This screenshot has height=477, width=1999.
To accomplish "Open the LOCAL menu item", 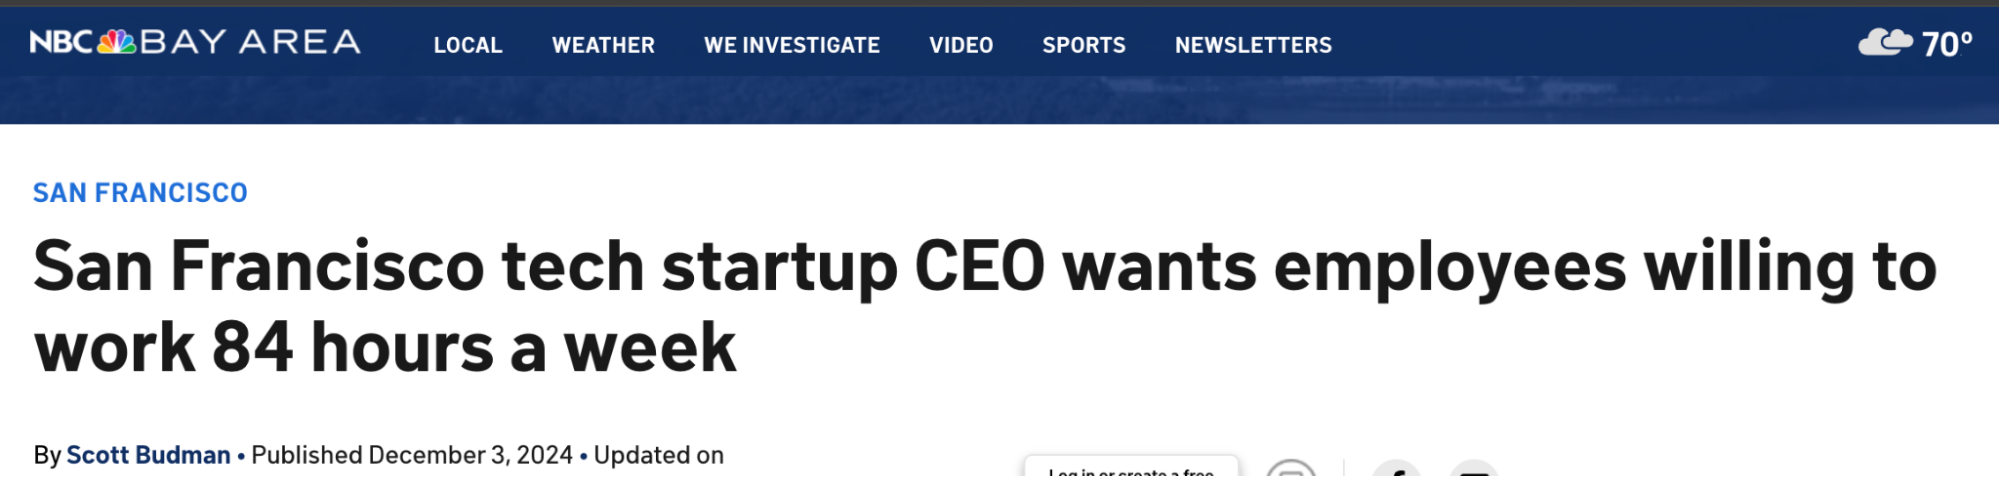I will coord(468,45).
